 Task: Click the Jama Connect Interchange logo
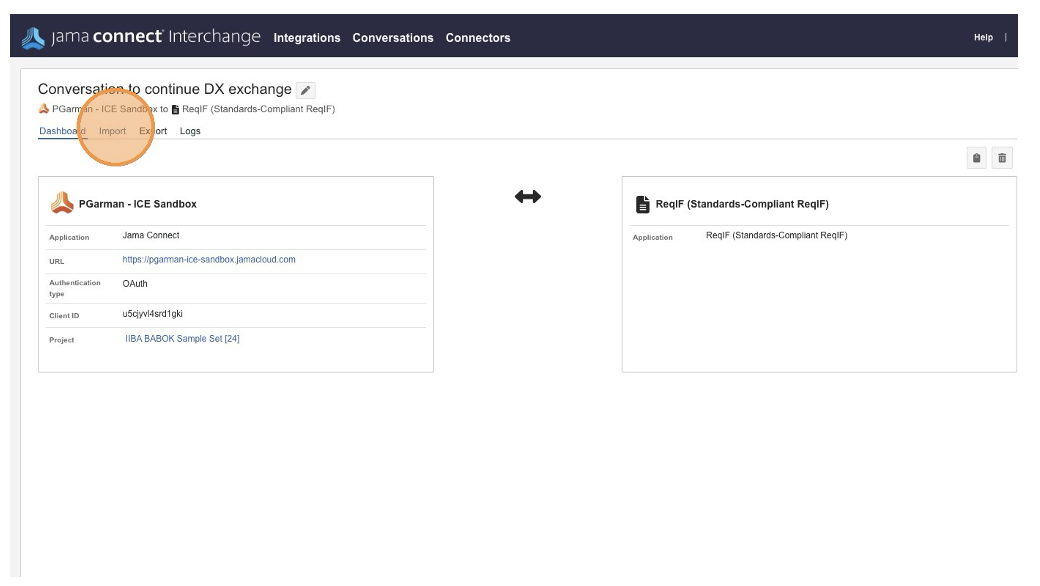pos(141,36)
